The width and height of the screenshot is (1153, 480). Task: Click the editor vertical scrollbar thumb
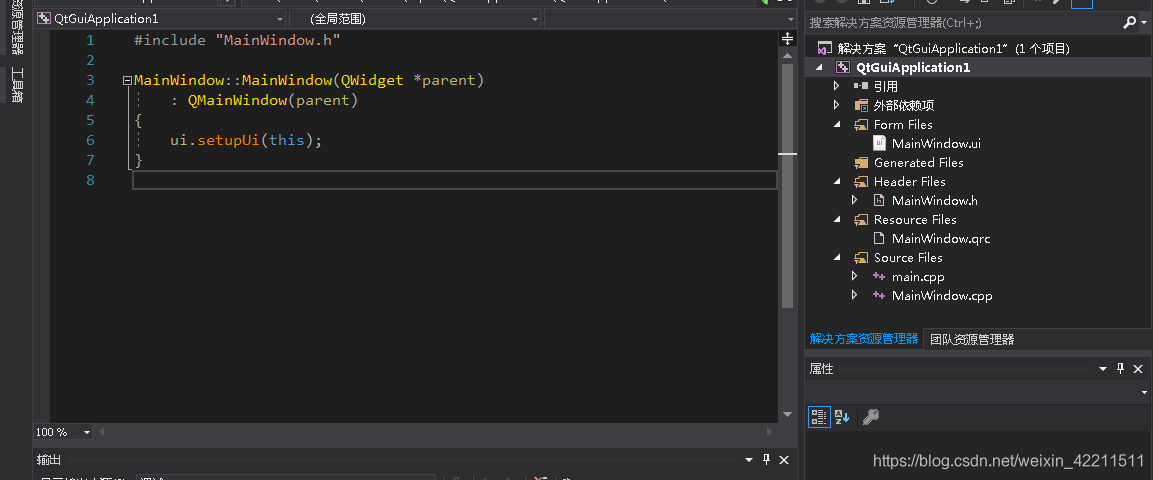tap(788, 185)
